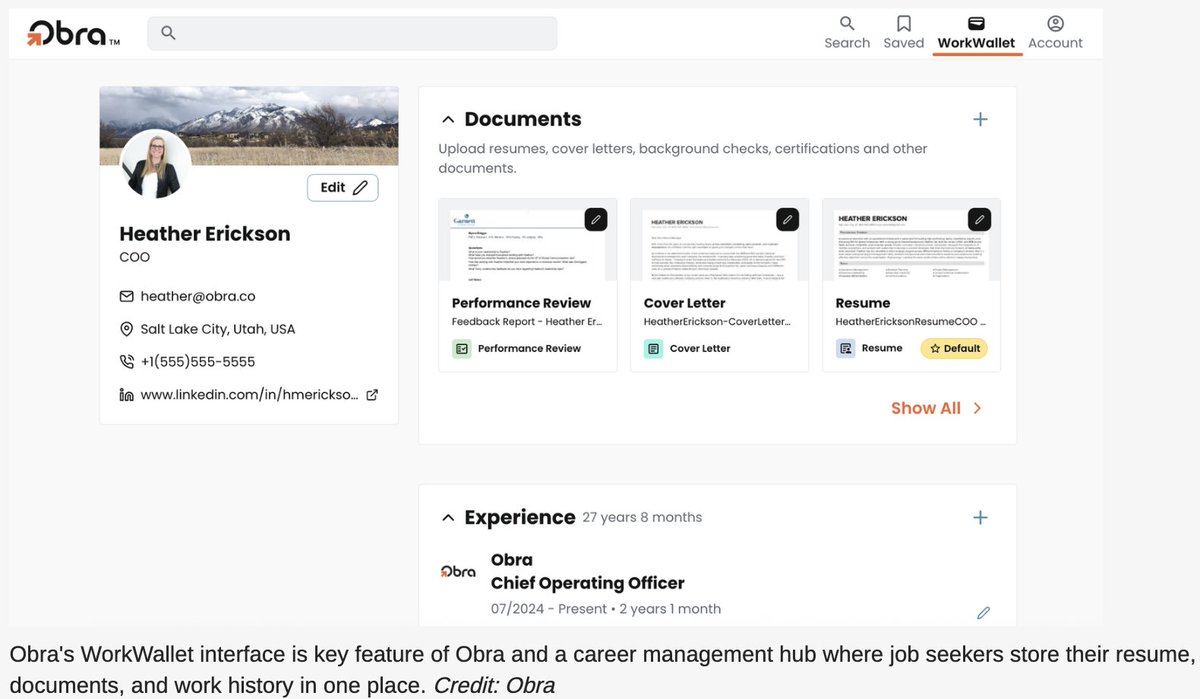
Task: Click Chief Operating Officer job title
Action: [588, 583]
